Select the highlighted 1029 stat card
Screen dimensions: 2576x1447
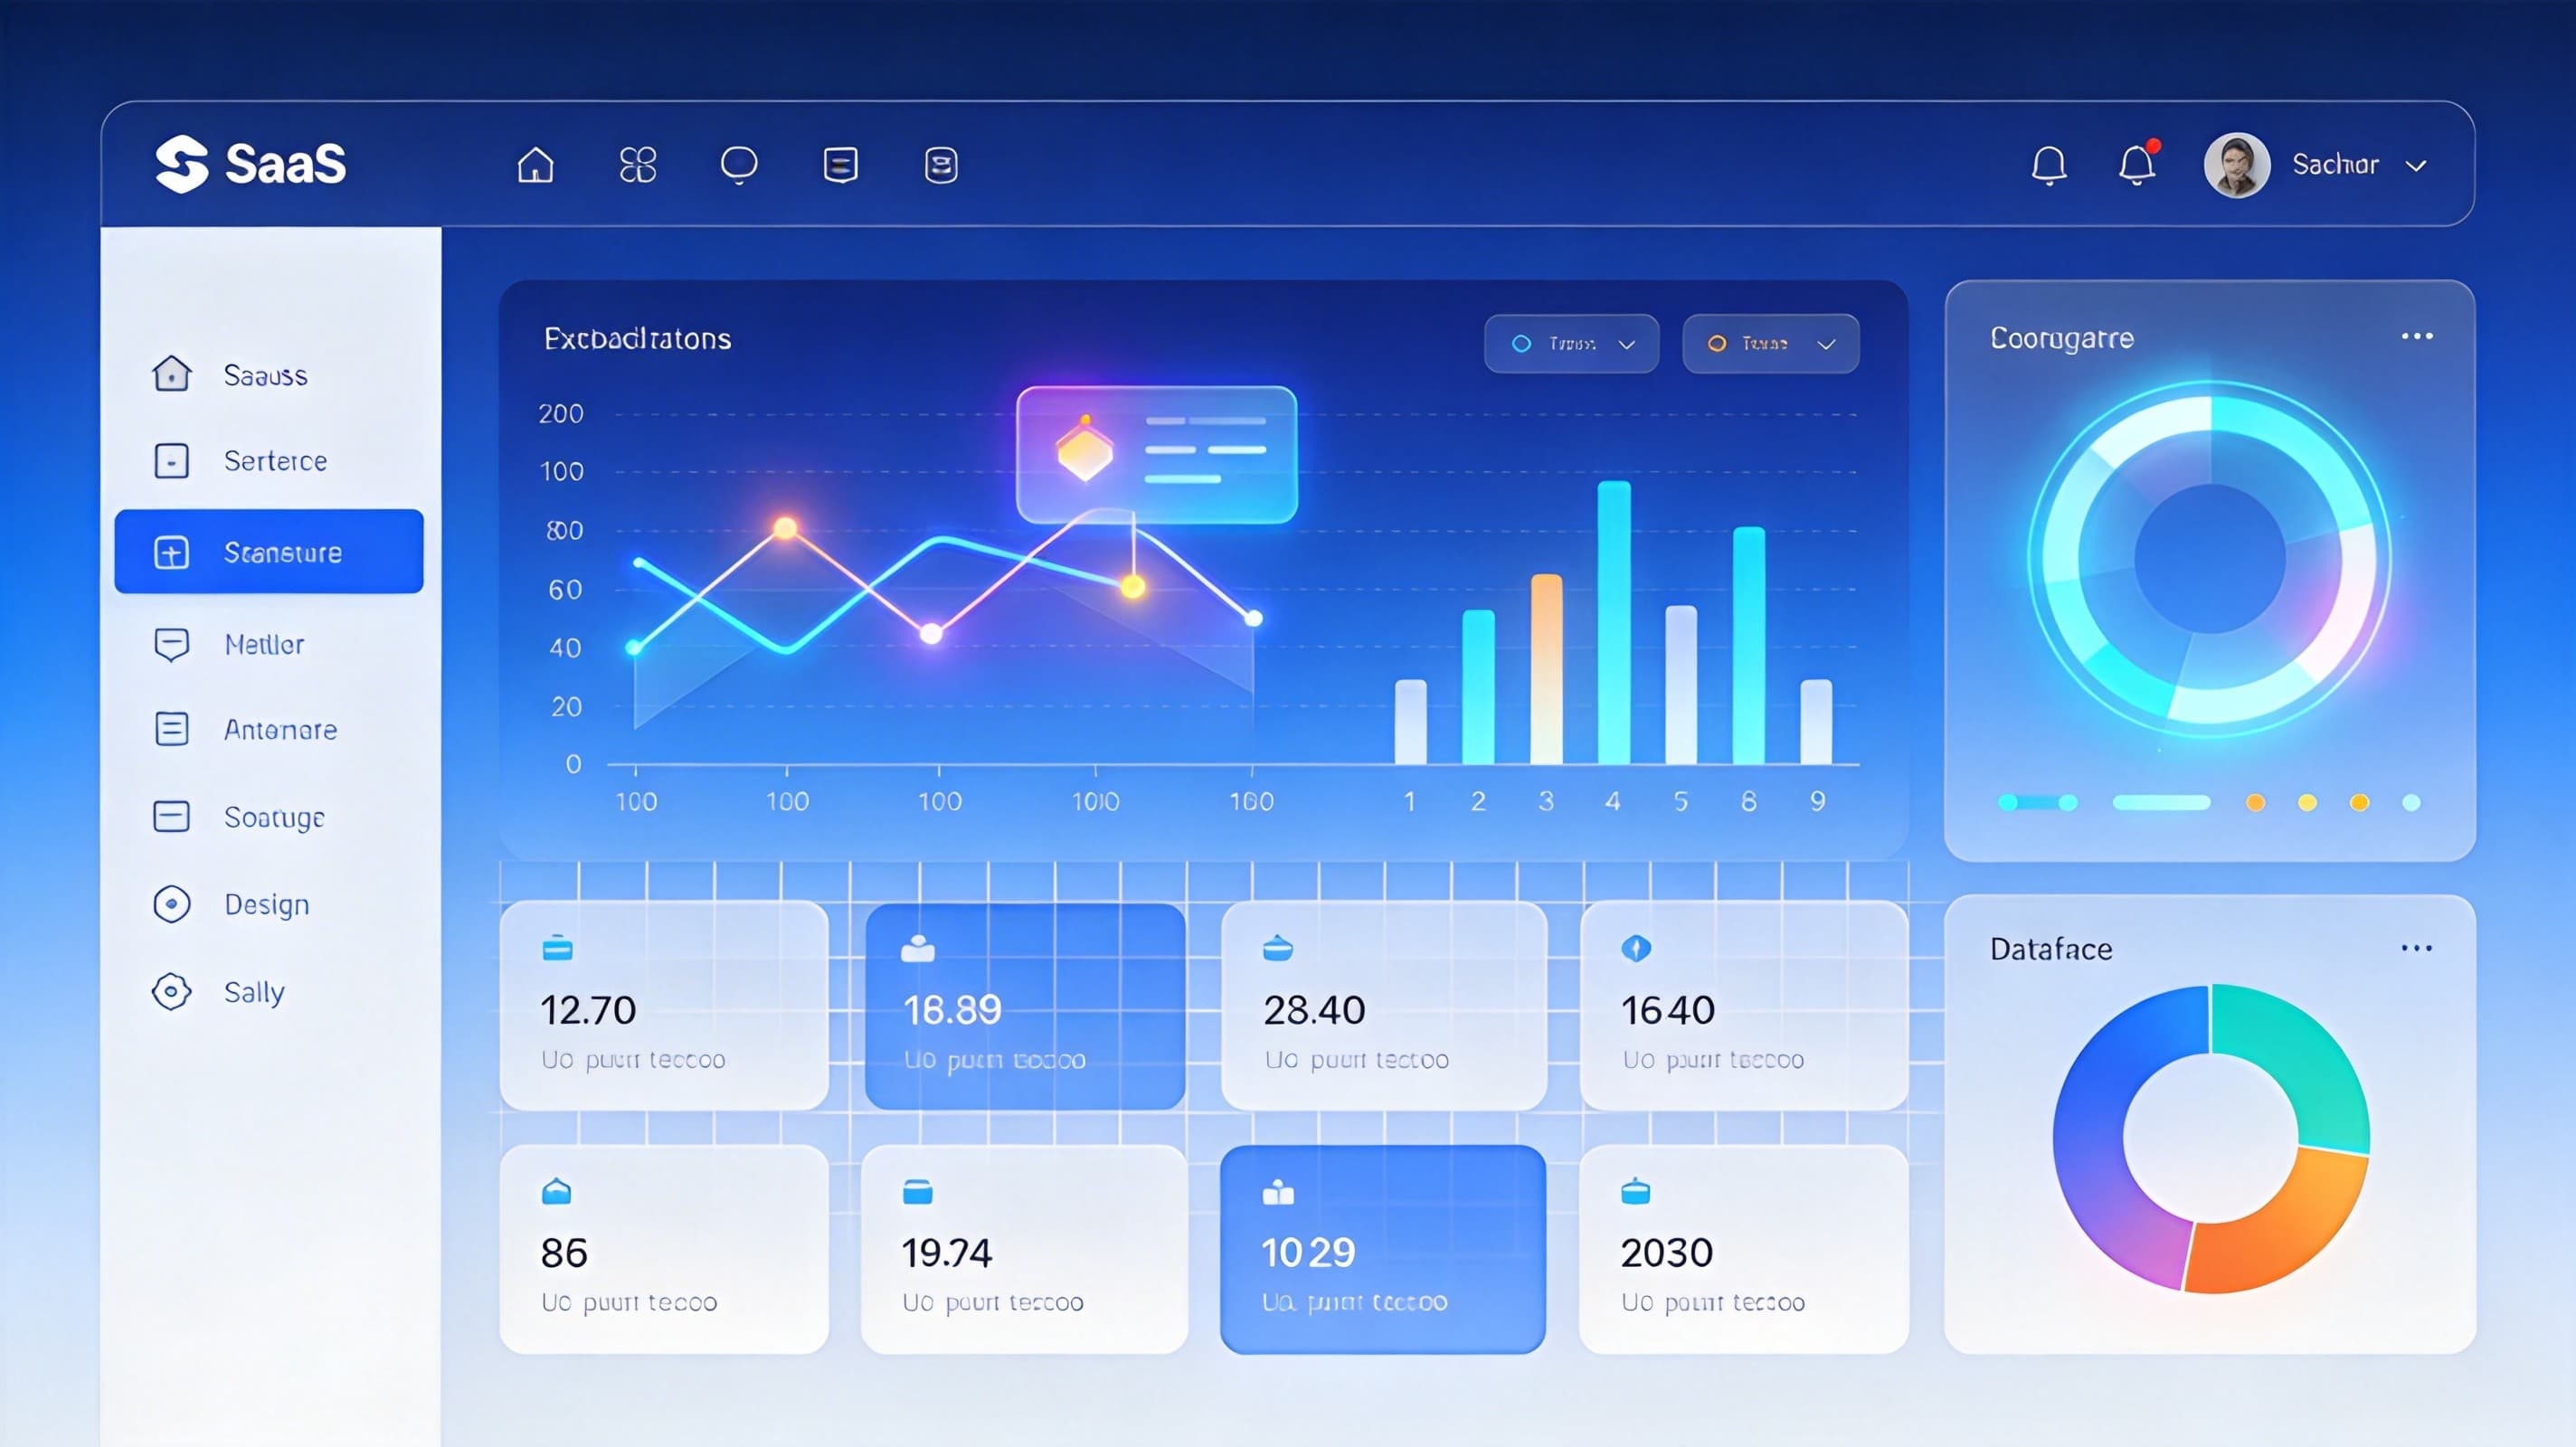click(x=1382, y=1250)
